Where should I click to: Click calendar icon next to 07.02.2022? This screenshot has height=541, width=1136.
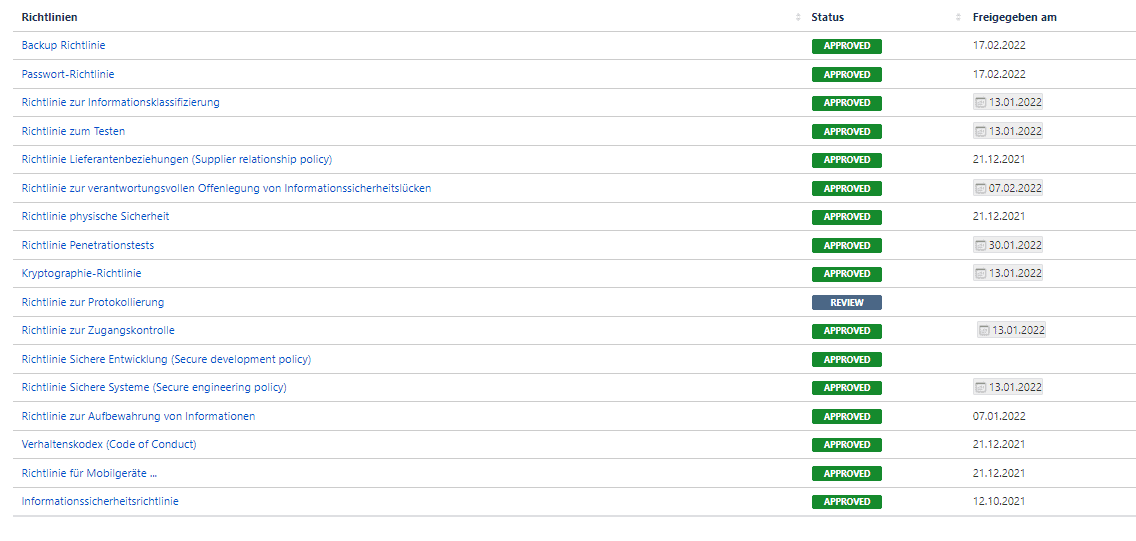point(981,188)
